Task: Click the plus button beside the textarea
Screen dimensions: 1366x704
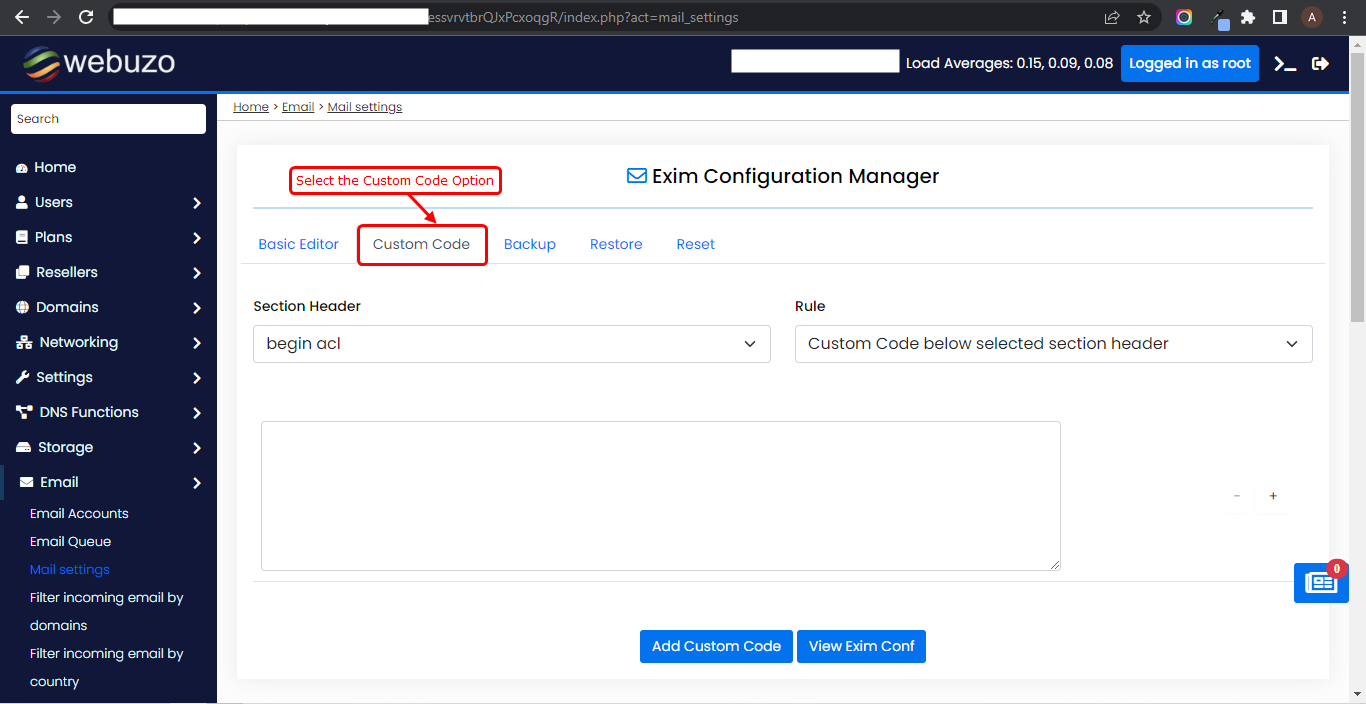Action: (x=1273, y=496)
